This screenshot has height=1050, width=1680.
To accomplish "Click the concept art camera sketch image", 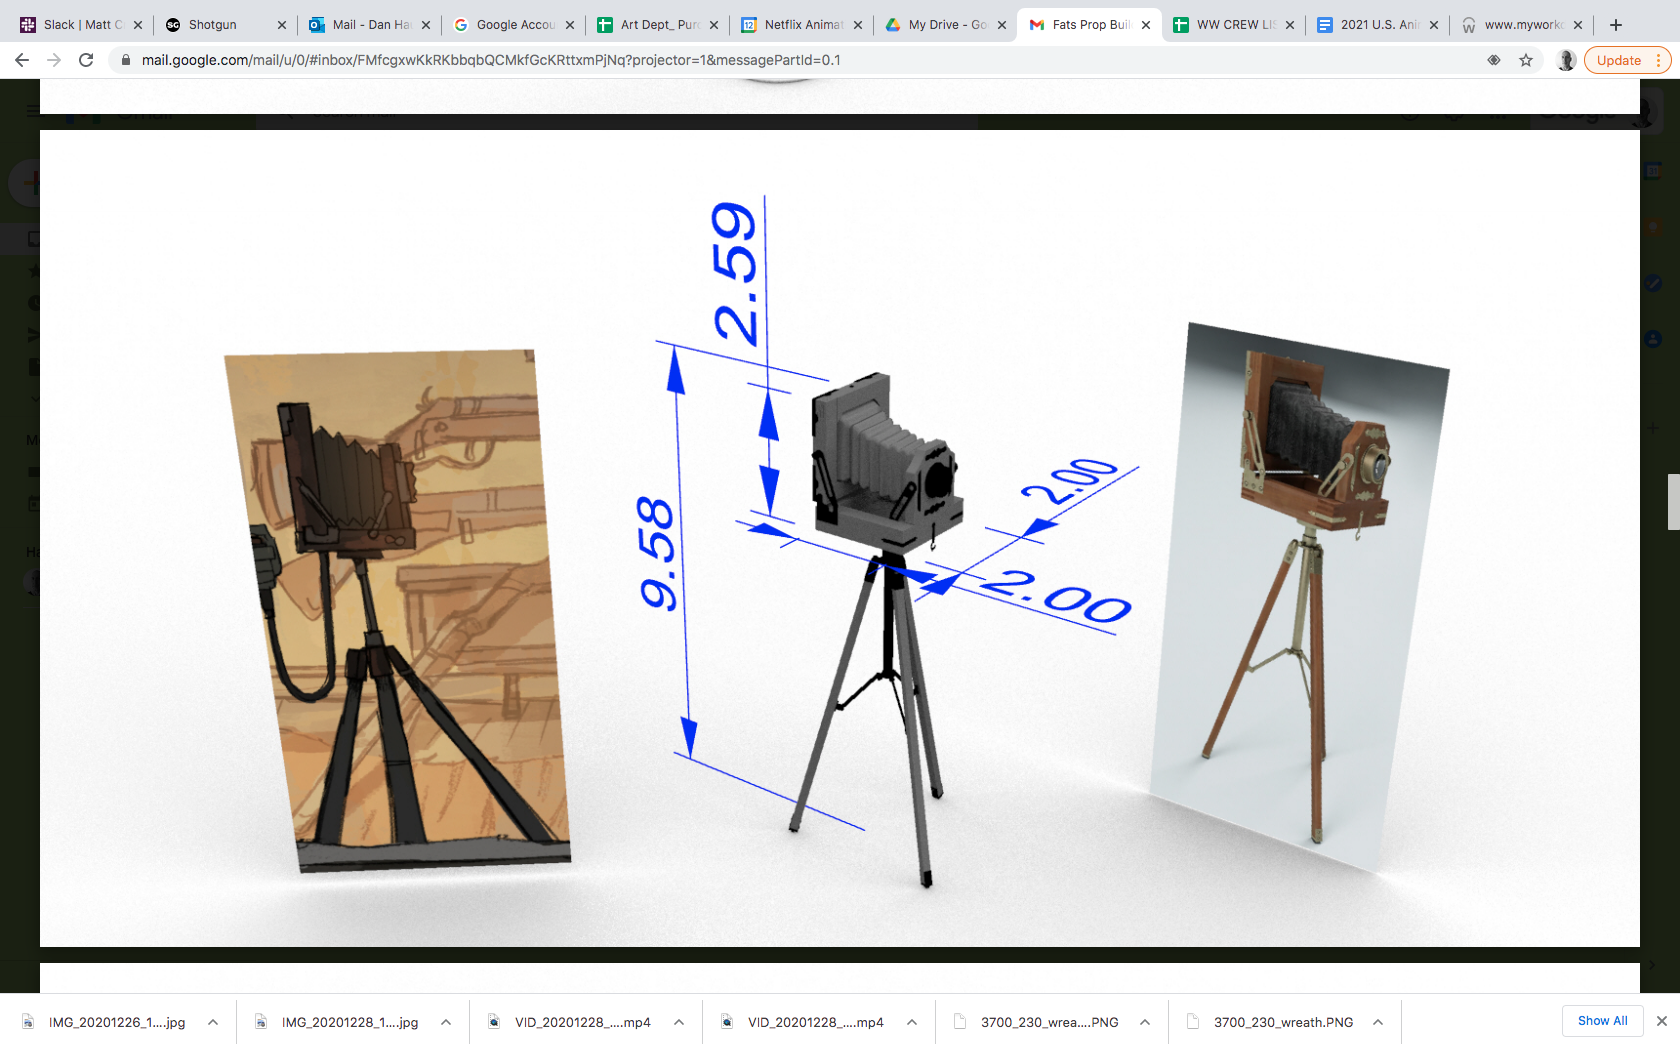I will click(x=398, y=610).
